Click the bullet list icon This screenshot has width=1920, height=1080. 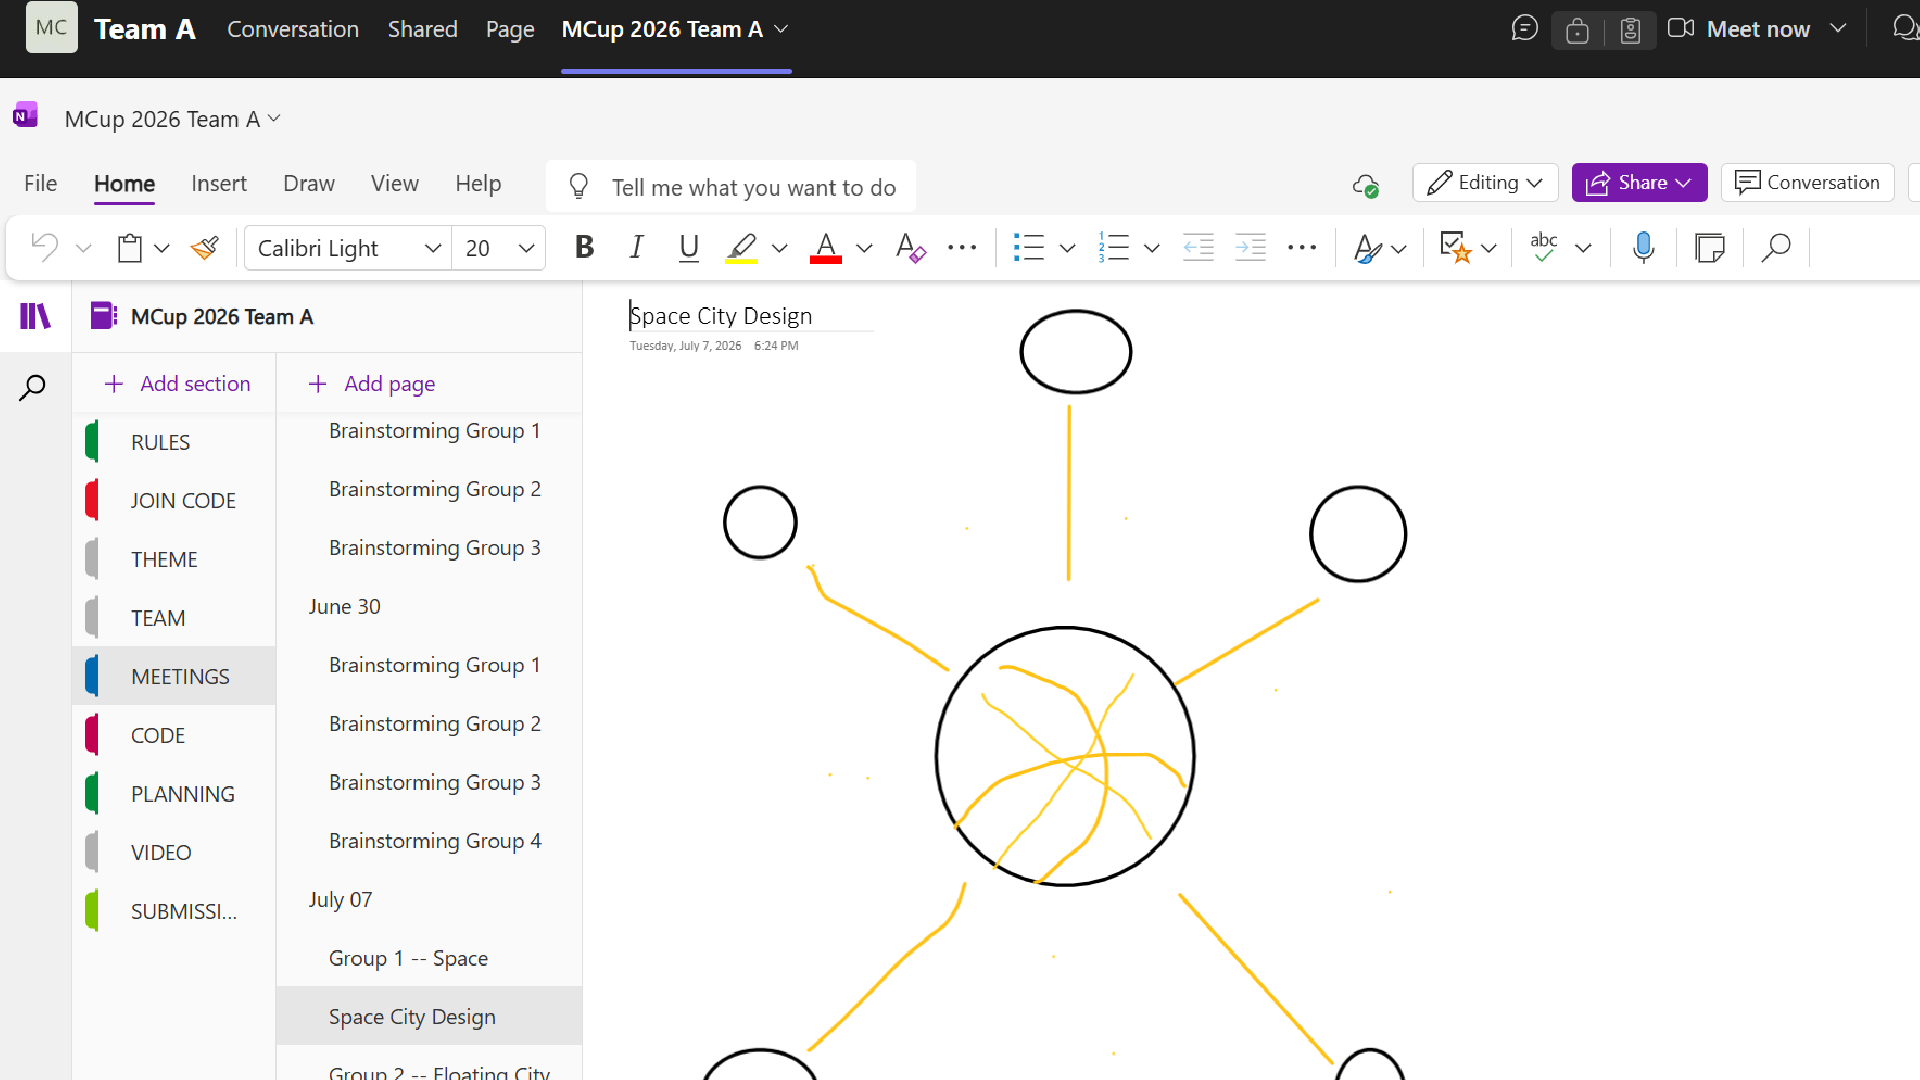[1028, 247]
